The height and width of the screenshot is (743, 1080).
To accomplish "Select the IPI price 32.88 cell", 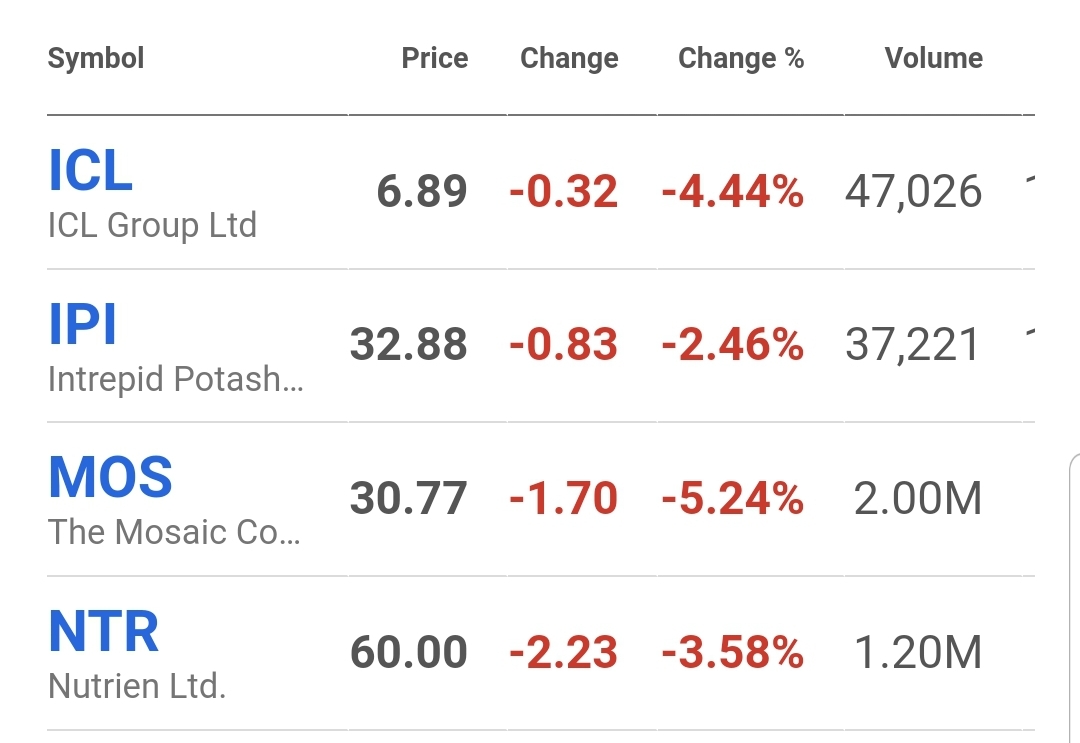I will pyautogui.click(x=409, y=345).
